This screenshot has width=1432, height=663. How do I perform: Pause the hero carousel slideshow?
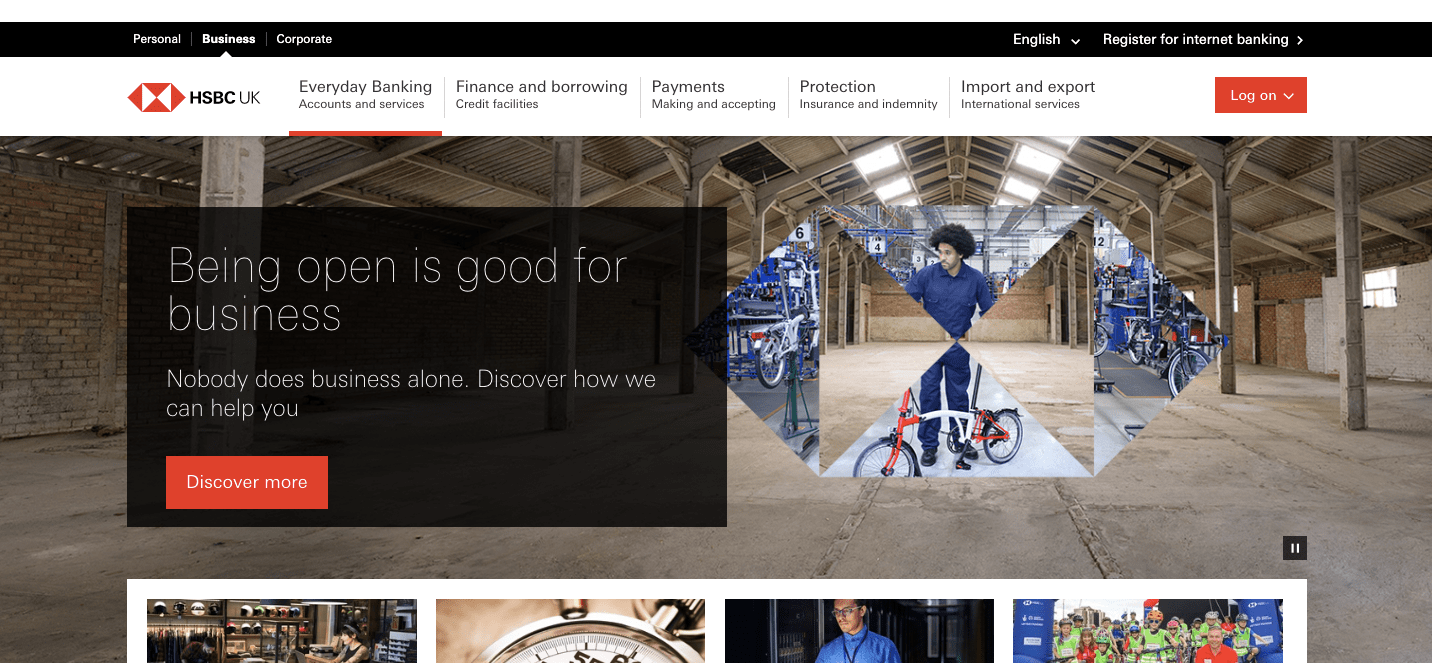(1295, 548)
